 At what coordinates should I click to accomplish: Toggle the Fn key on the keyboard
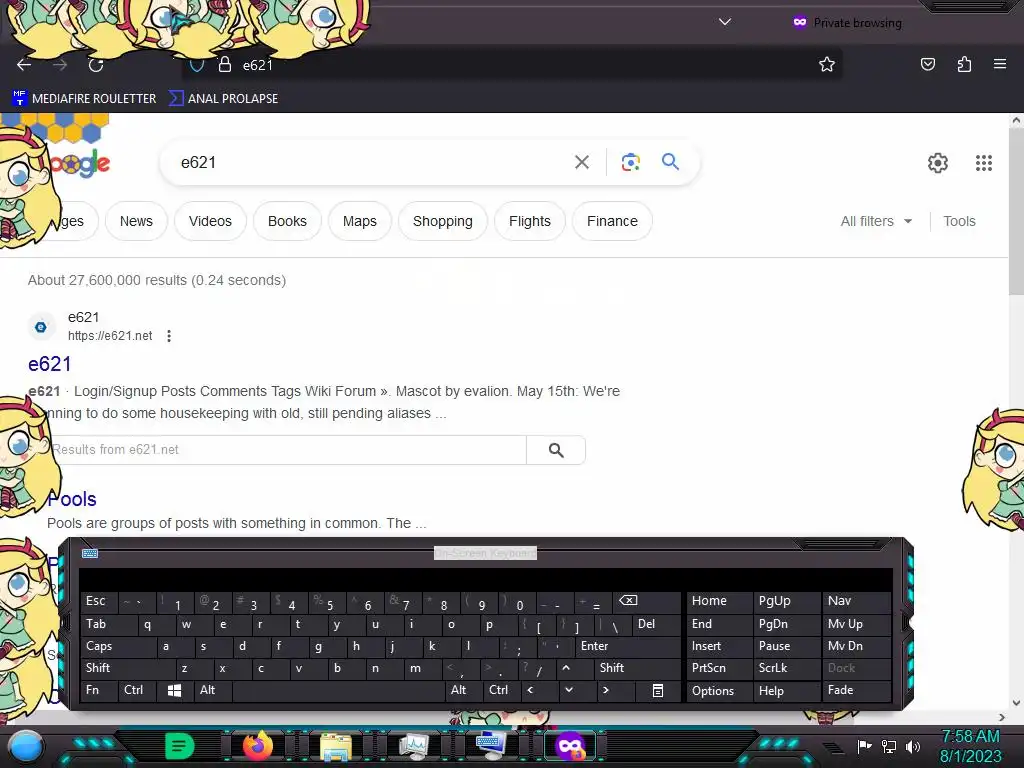(x=99, y=690)
